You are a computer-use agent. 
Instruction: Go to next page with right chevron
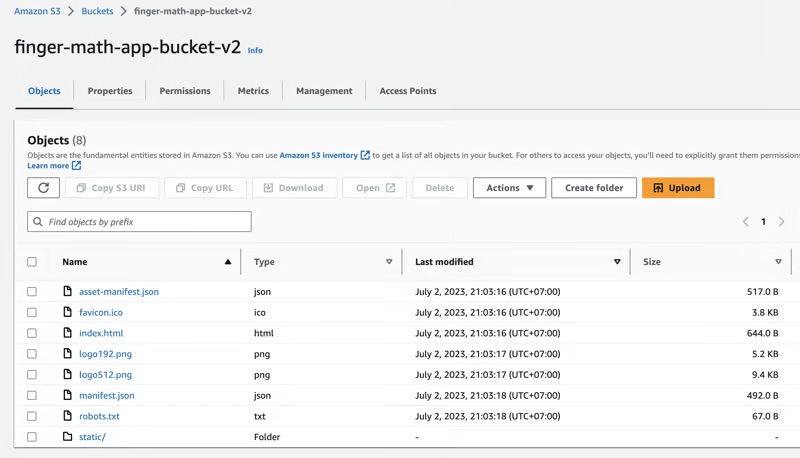(781, 221)
